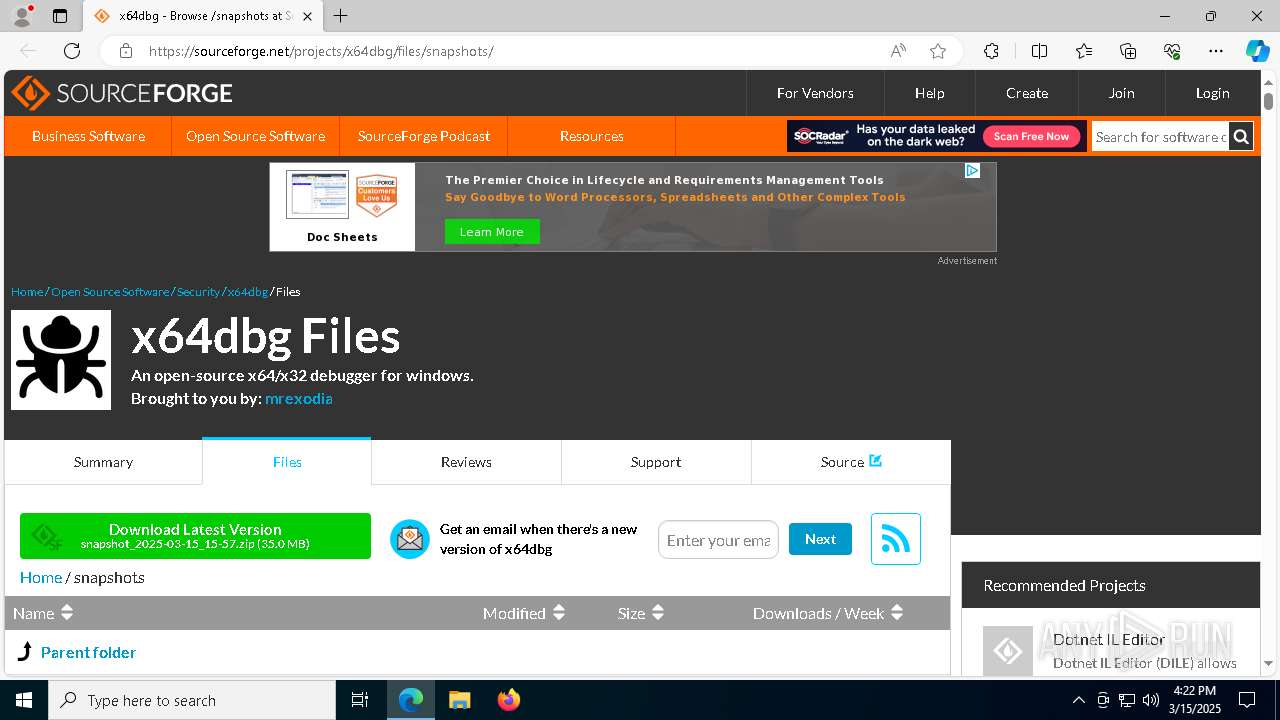Screen dimensions: 1280x720
Task: Open the Resources menu
Action: 592,136
